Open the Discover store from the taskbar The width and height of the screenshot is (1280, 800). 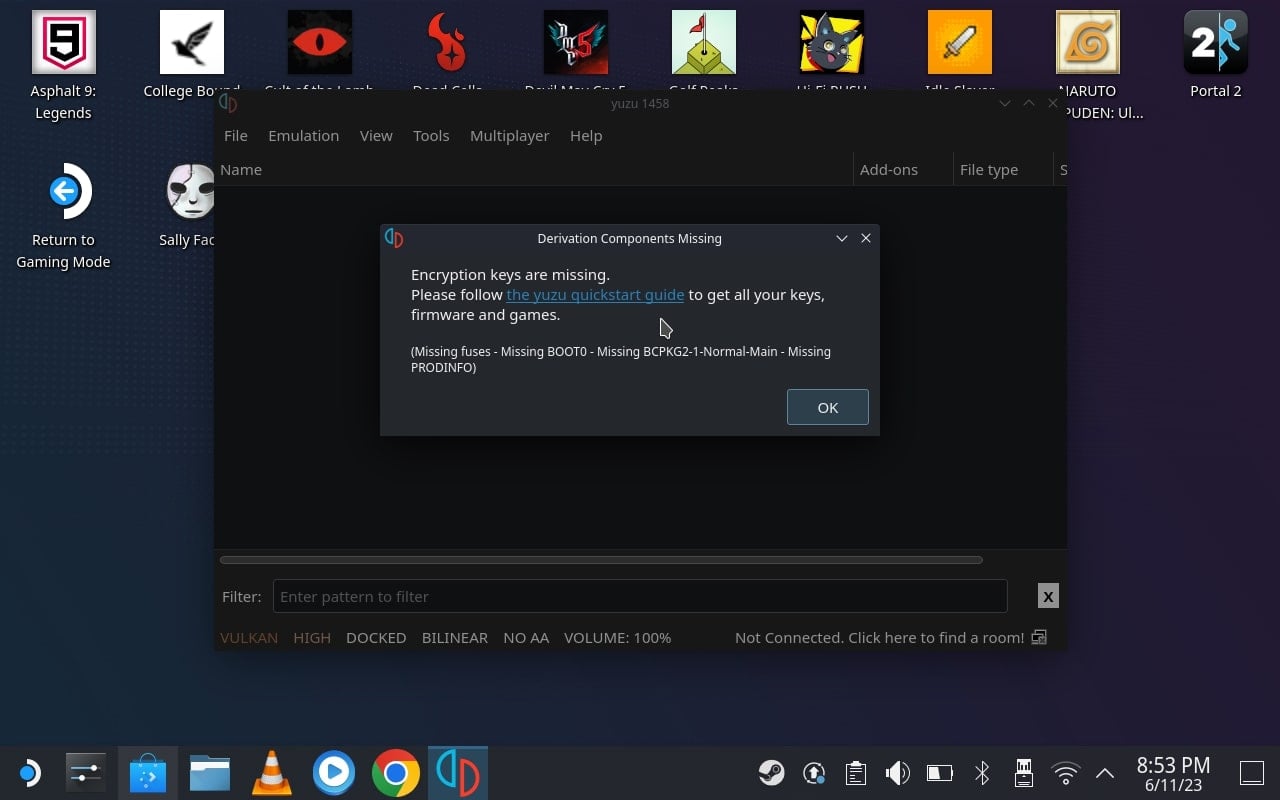point(147,773)
